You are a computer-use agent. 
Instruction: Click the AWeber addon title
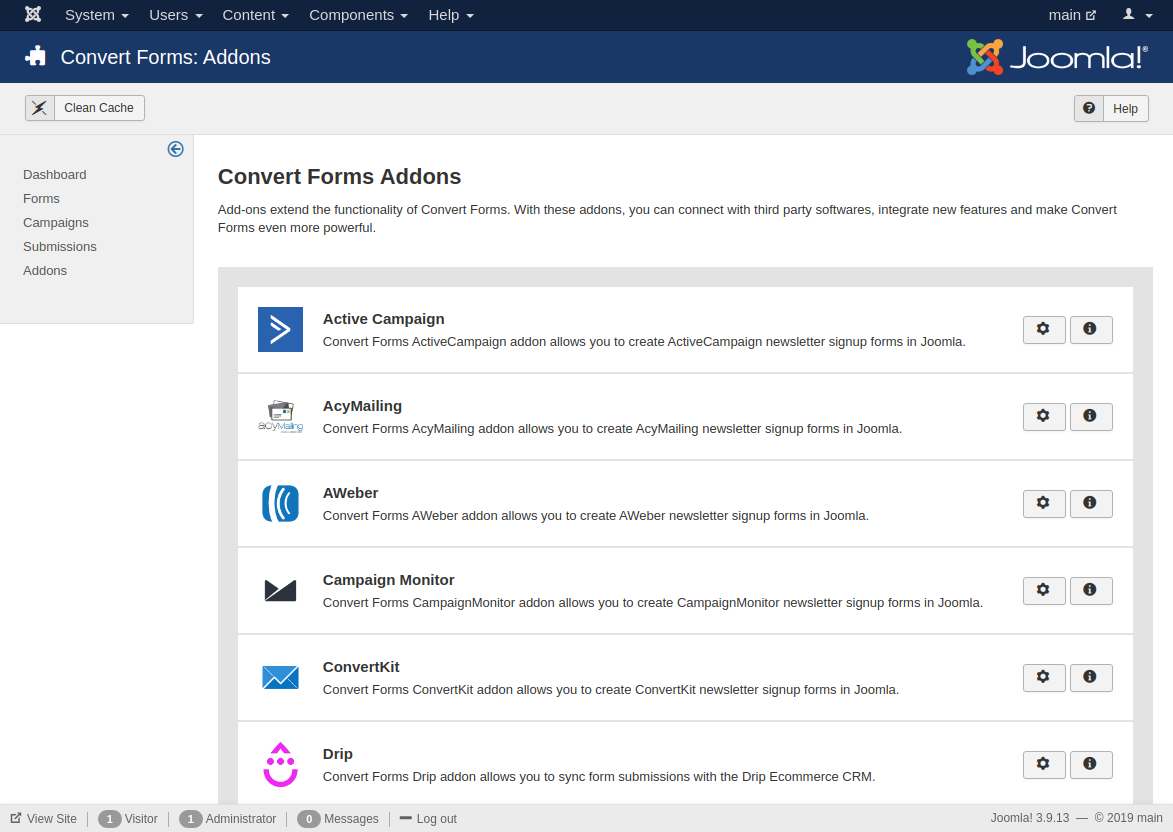350,492
